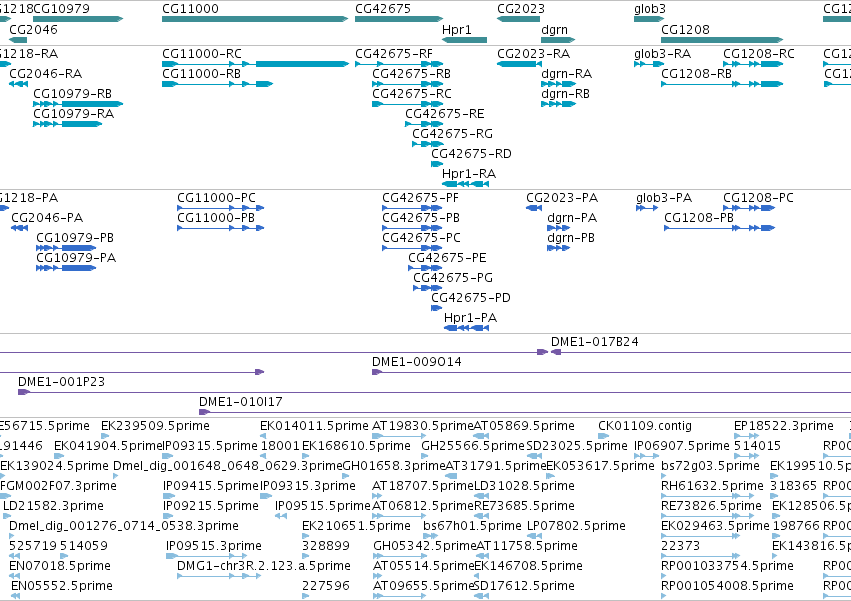The image size is (851, 601).
Task: Click transcript label CG1208-RB
Action: pos(696,73)
